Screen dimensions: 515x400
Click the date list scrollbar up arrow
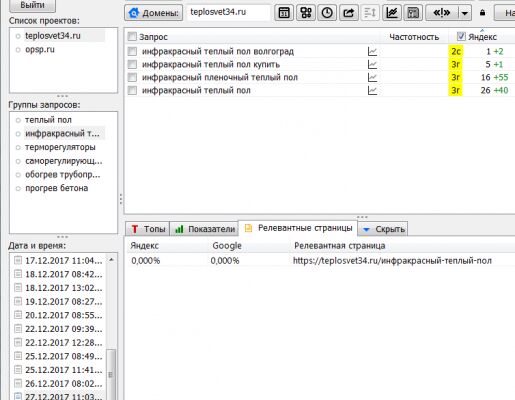click(x=111, y=259)
